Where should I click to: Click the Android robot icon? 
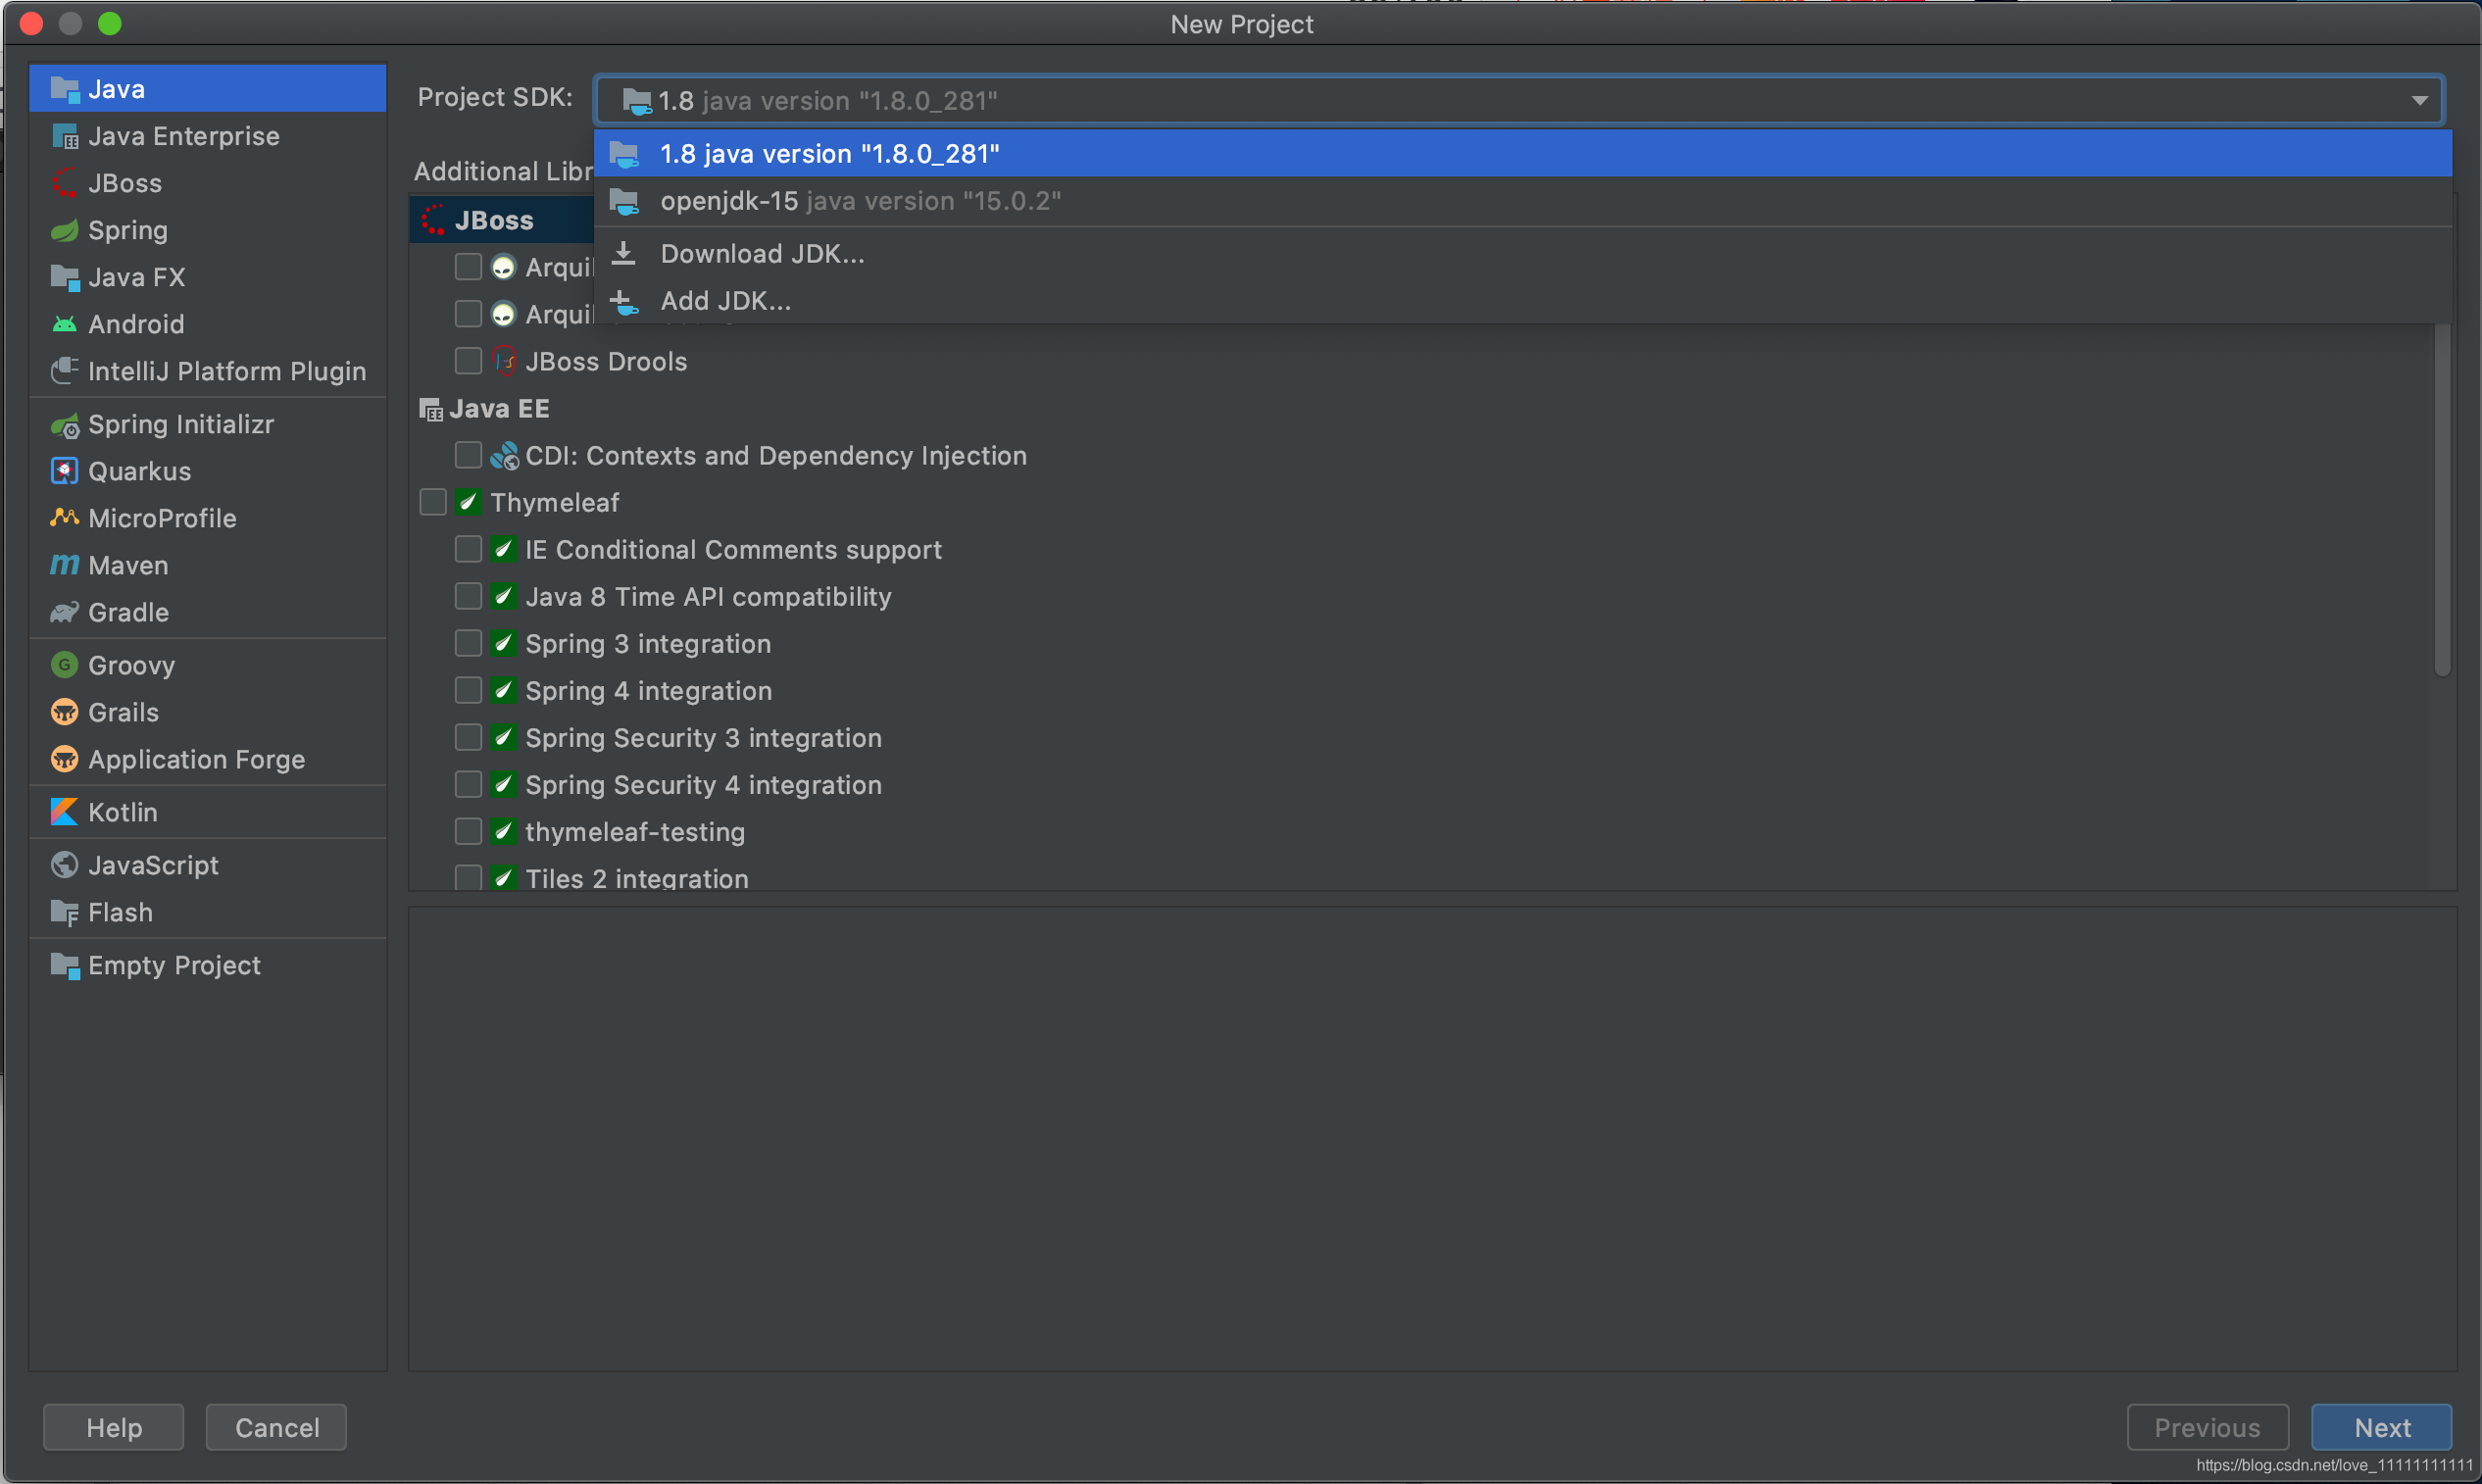point(65,324)
